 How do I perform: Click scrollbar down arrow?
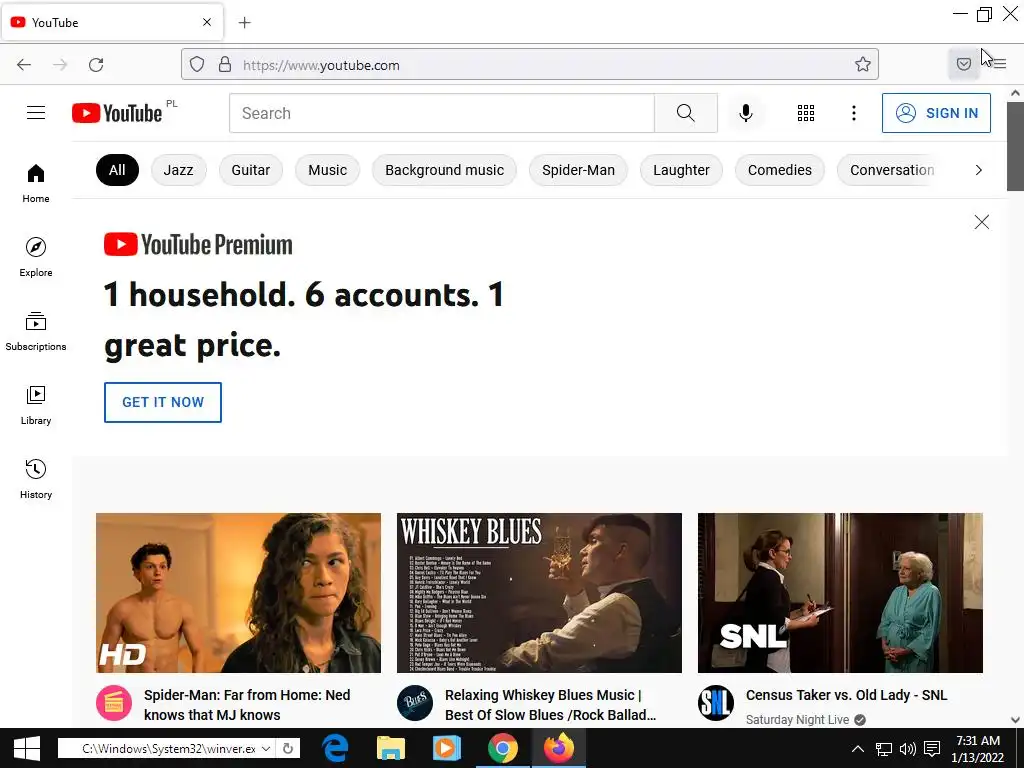pyautogui.click(x=1016, y=720)
